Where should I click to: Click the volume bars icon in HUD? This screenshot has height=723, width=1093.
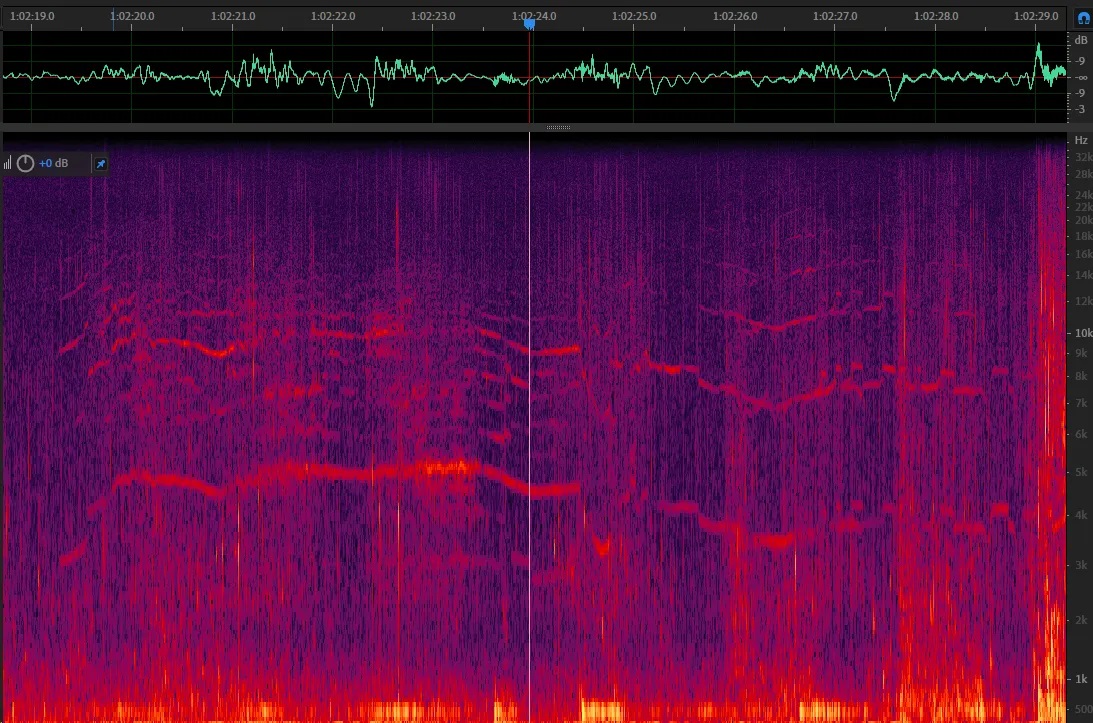8,163
